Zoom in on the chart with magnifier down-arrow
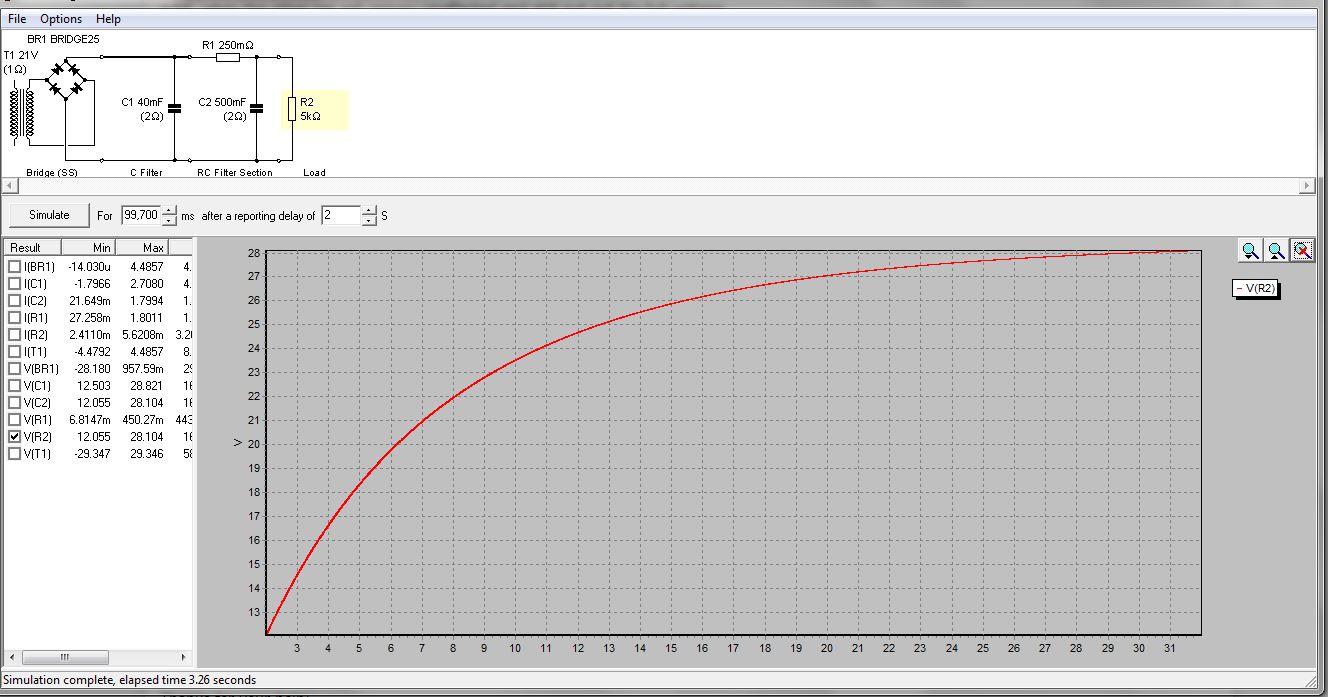This screenshot has height=697, width=1328. click(x=1250, y=251)
